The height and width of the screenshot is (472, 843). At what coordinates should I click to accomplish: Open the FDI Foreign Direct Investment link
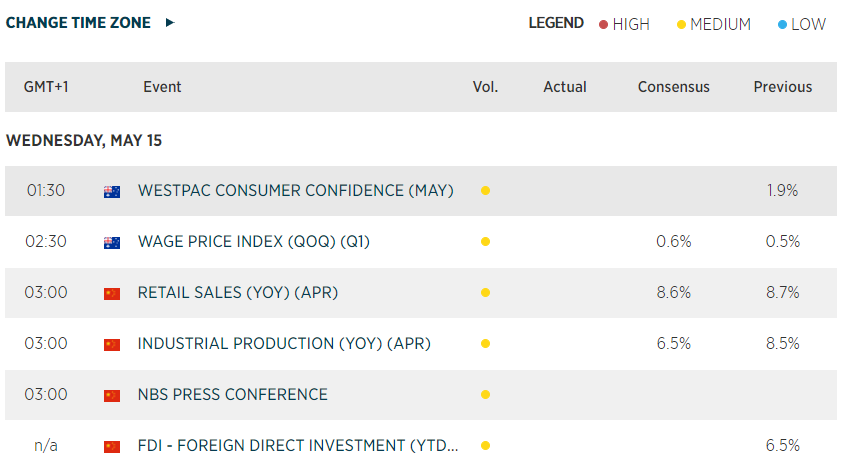click(298, 446)
